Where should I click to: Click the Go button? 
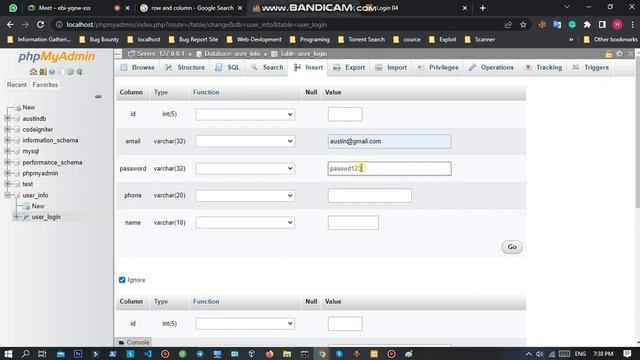(512, 247)
